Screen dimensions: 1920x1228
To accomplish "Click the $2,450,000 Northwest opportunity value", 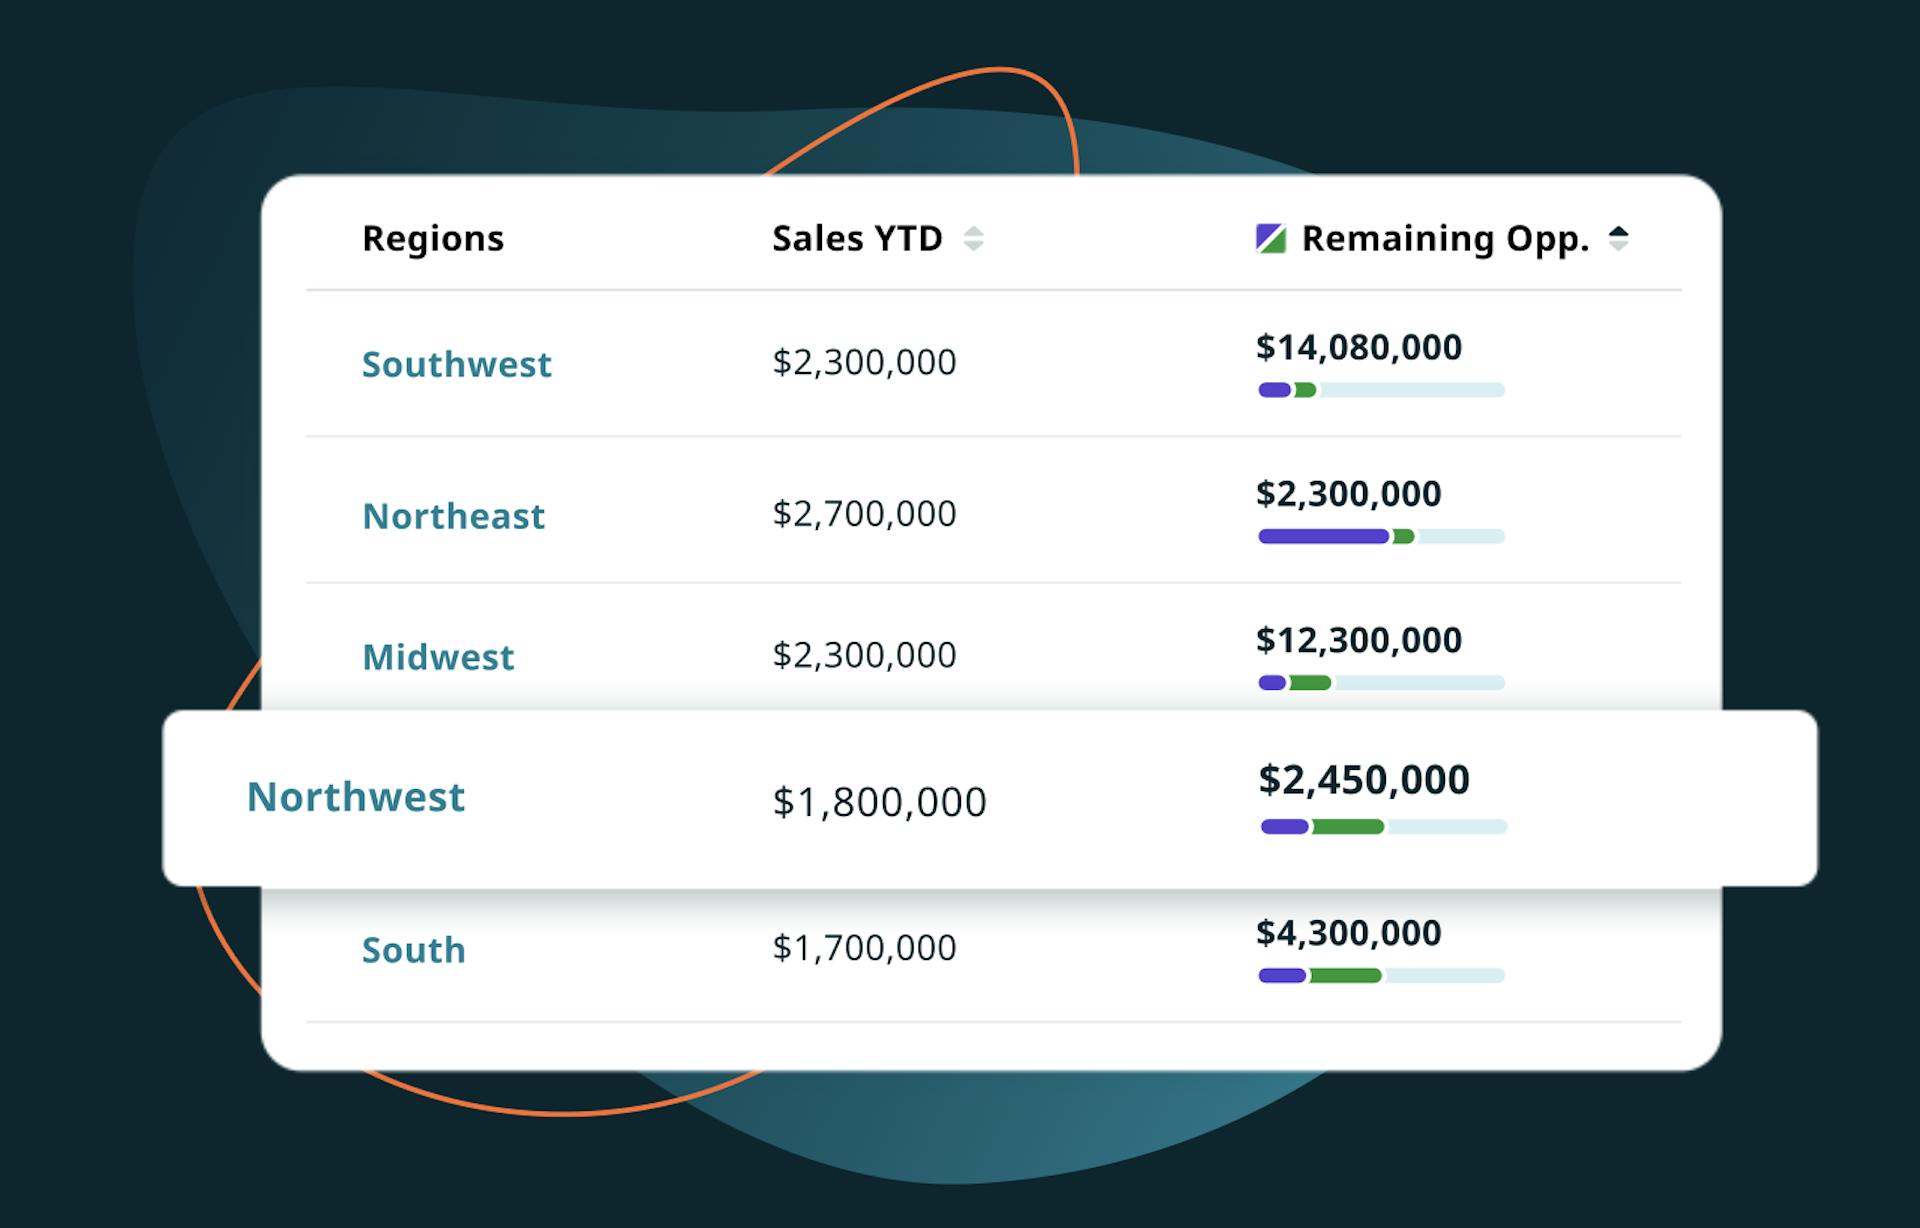I will [1365, 780].
